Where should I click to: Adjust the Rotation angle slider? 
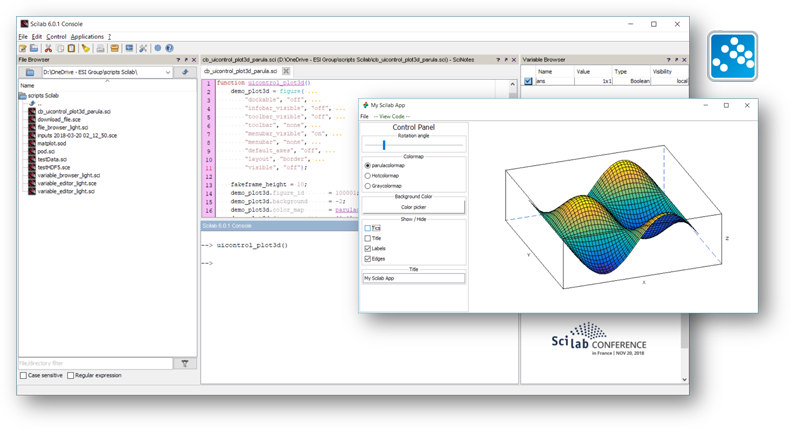click(x=384, y=145)
